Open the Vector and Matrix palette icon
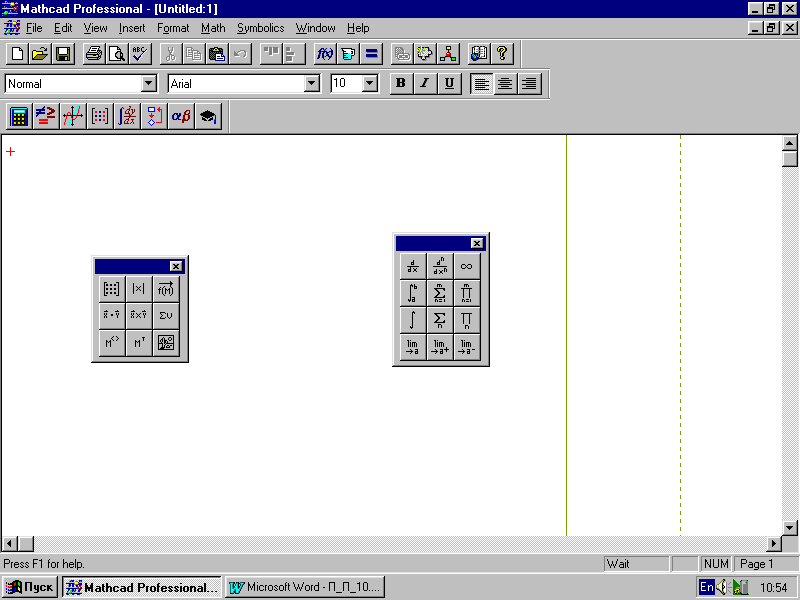The image size is (800, 600). [100, 116]
